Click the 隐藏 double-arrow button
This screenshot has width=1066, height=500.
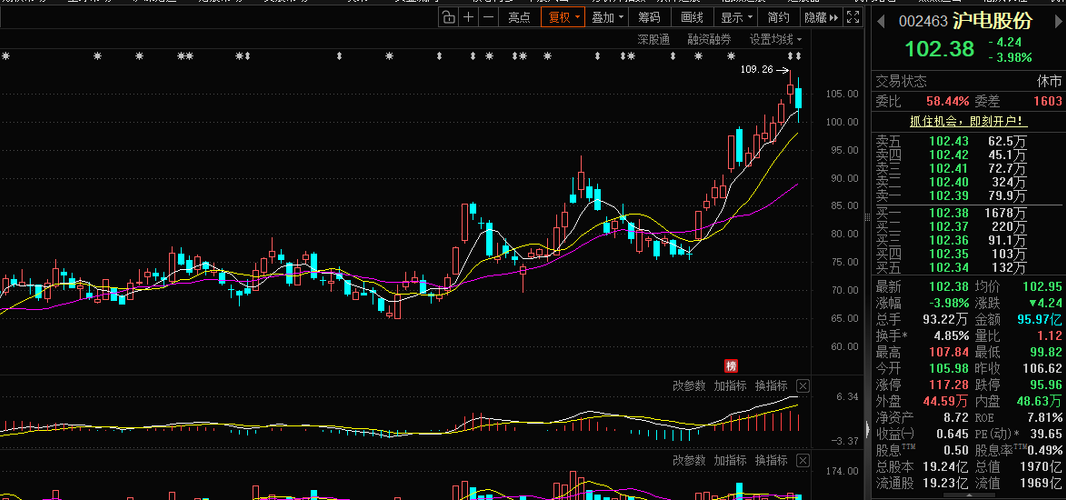point(821,18)
